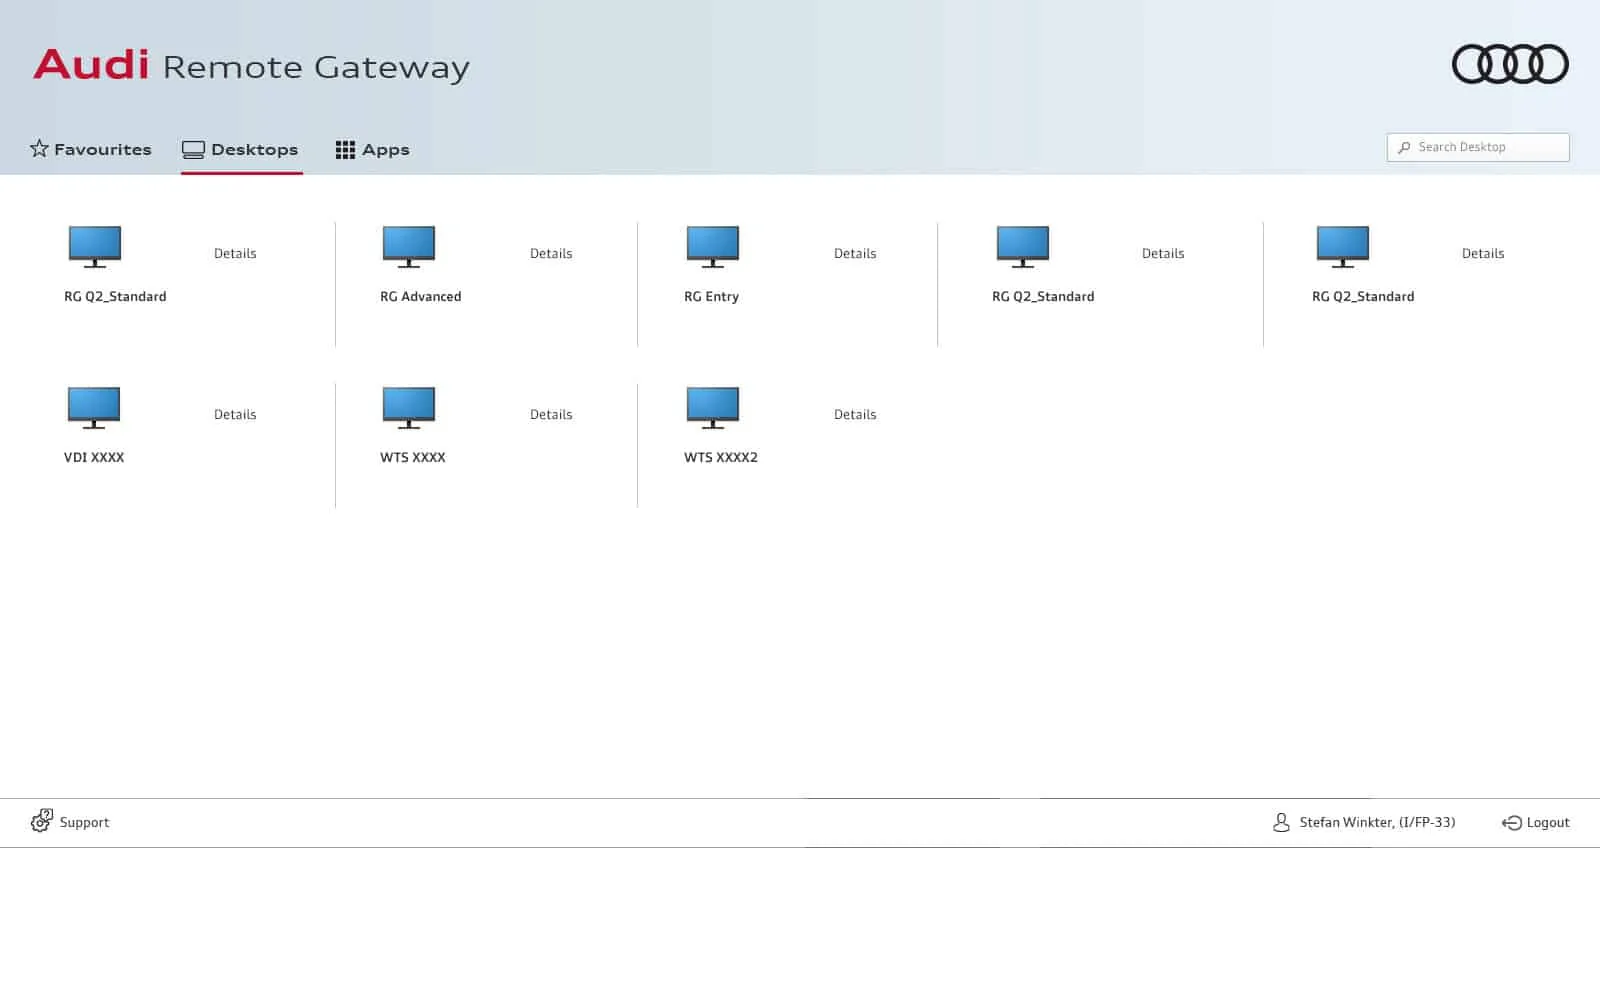Show Details for RG Advanced
The height and width of the screenshot is (1000, 1600).
point(551,254)
